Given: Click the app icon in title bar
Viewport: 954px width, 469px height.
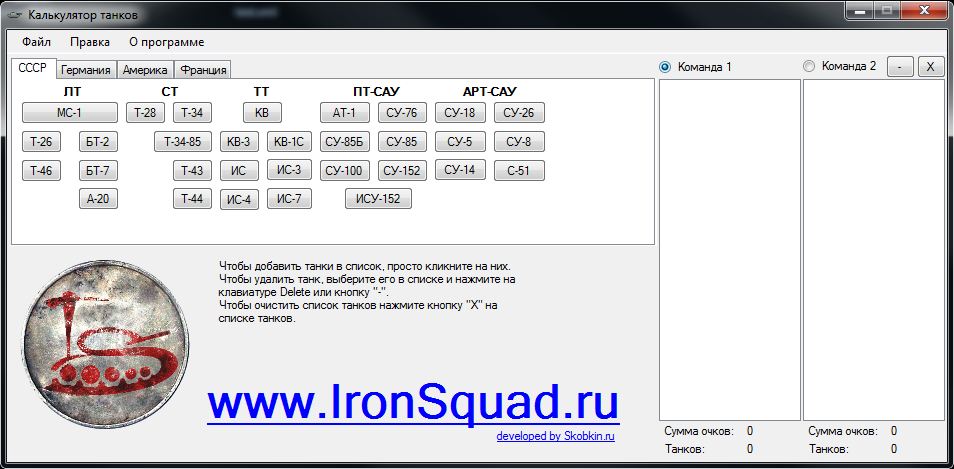Looking at the screenshot, I should (x=14, y=15).
